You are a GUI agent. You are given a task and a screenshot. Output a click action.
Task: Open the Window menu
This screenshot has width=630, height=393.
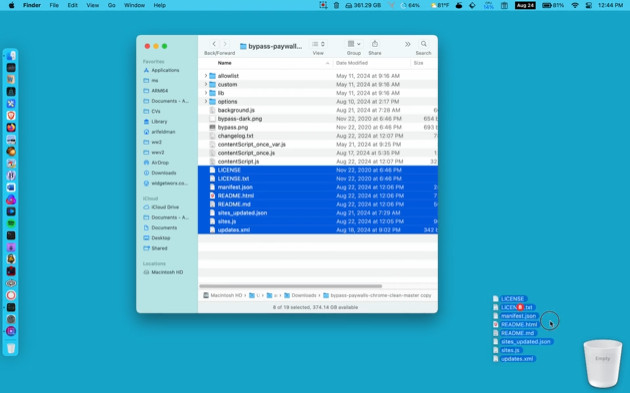[x=134, y=5]
